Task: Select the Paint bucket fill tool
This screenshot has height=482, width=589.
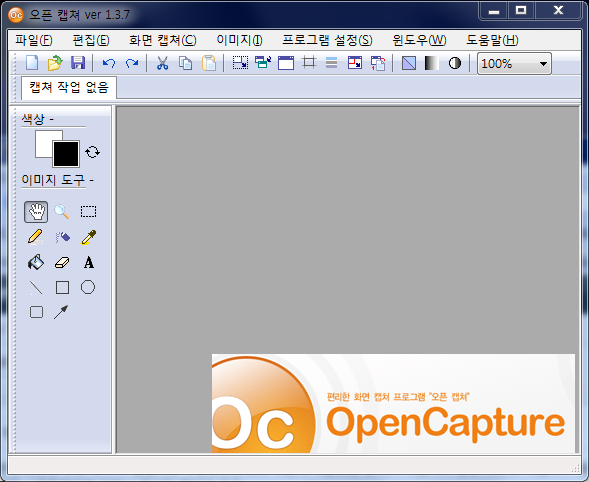Action: tap(36, 262)
